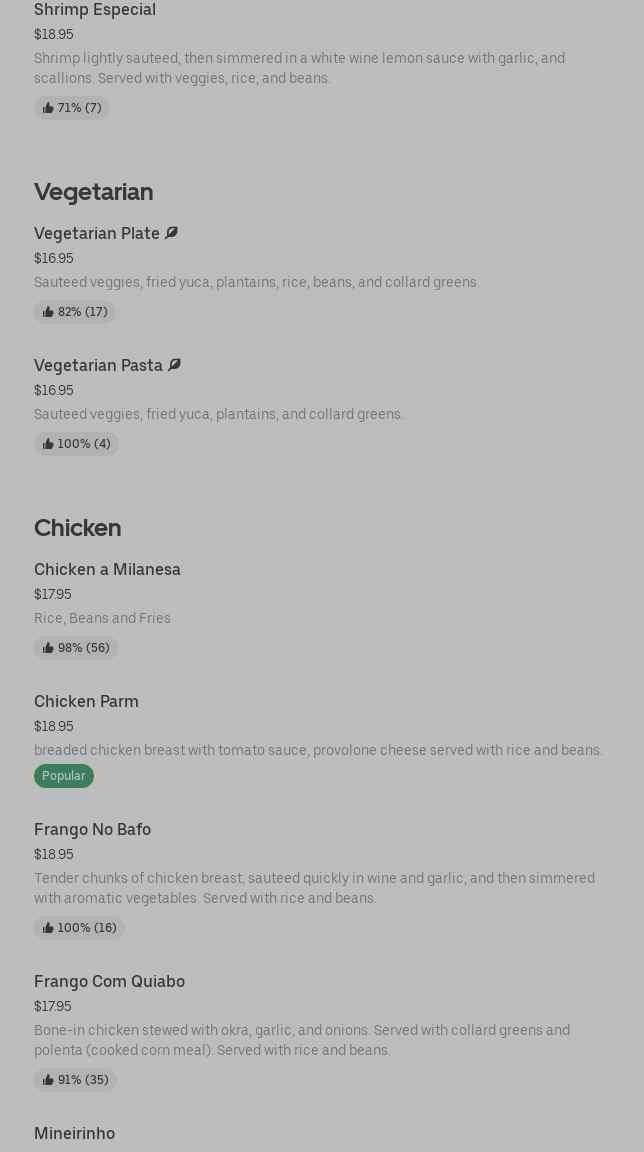Image resolution: width=644 pixels, height=1152 pixels.
Task: Click thumbs-up icon on Vegetarian Plate 82% rating
Action: [48, 312]
